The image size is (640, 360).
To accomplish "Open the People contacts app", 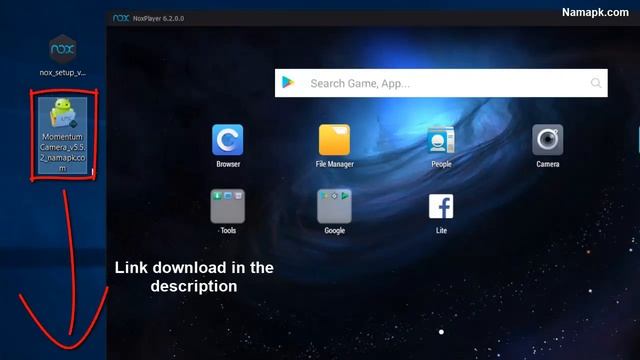I will point(441,140).
